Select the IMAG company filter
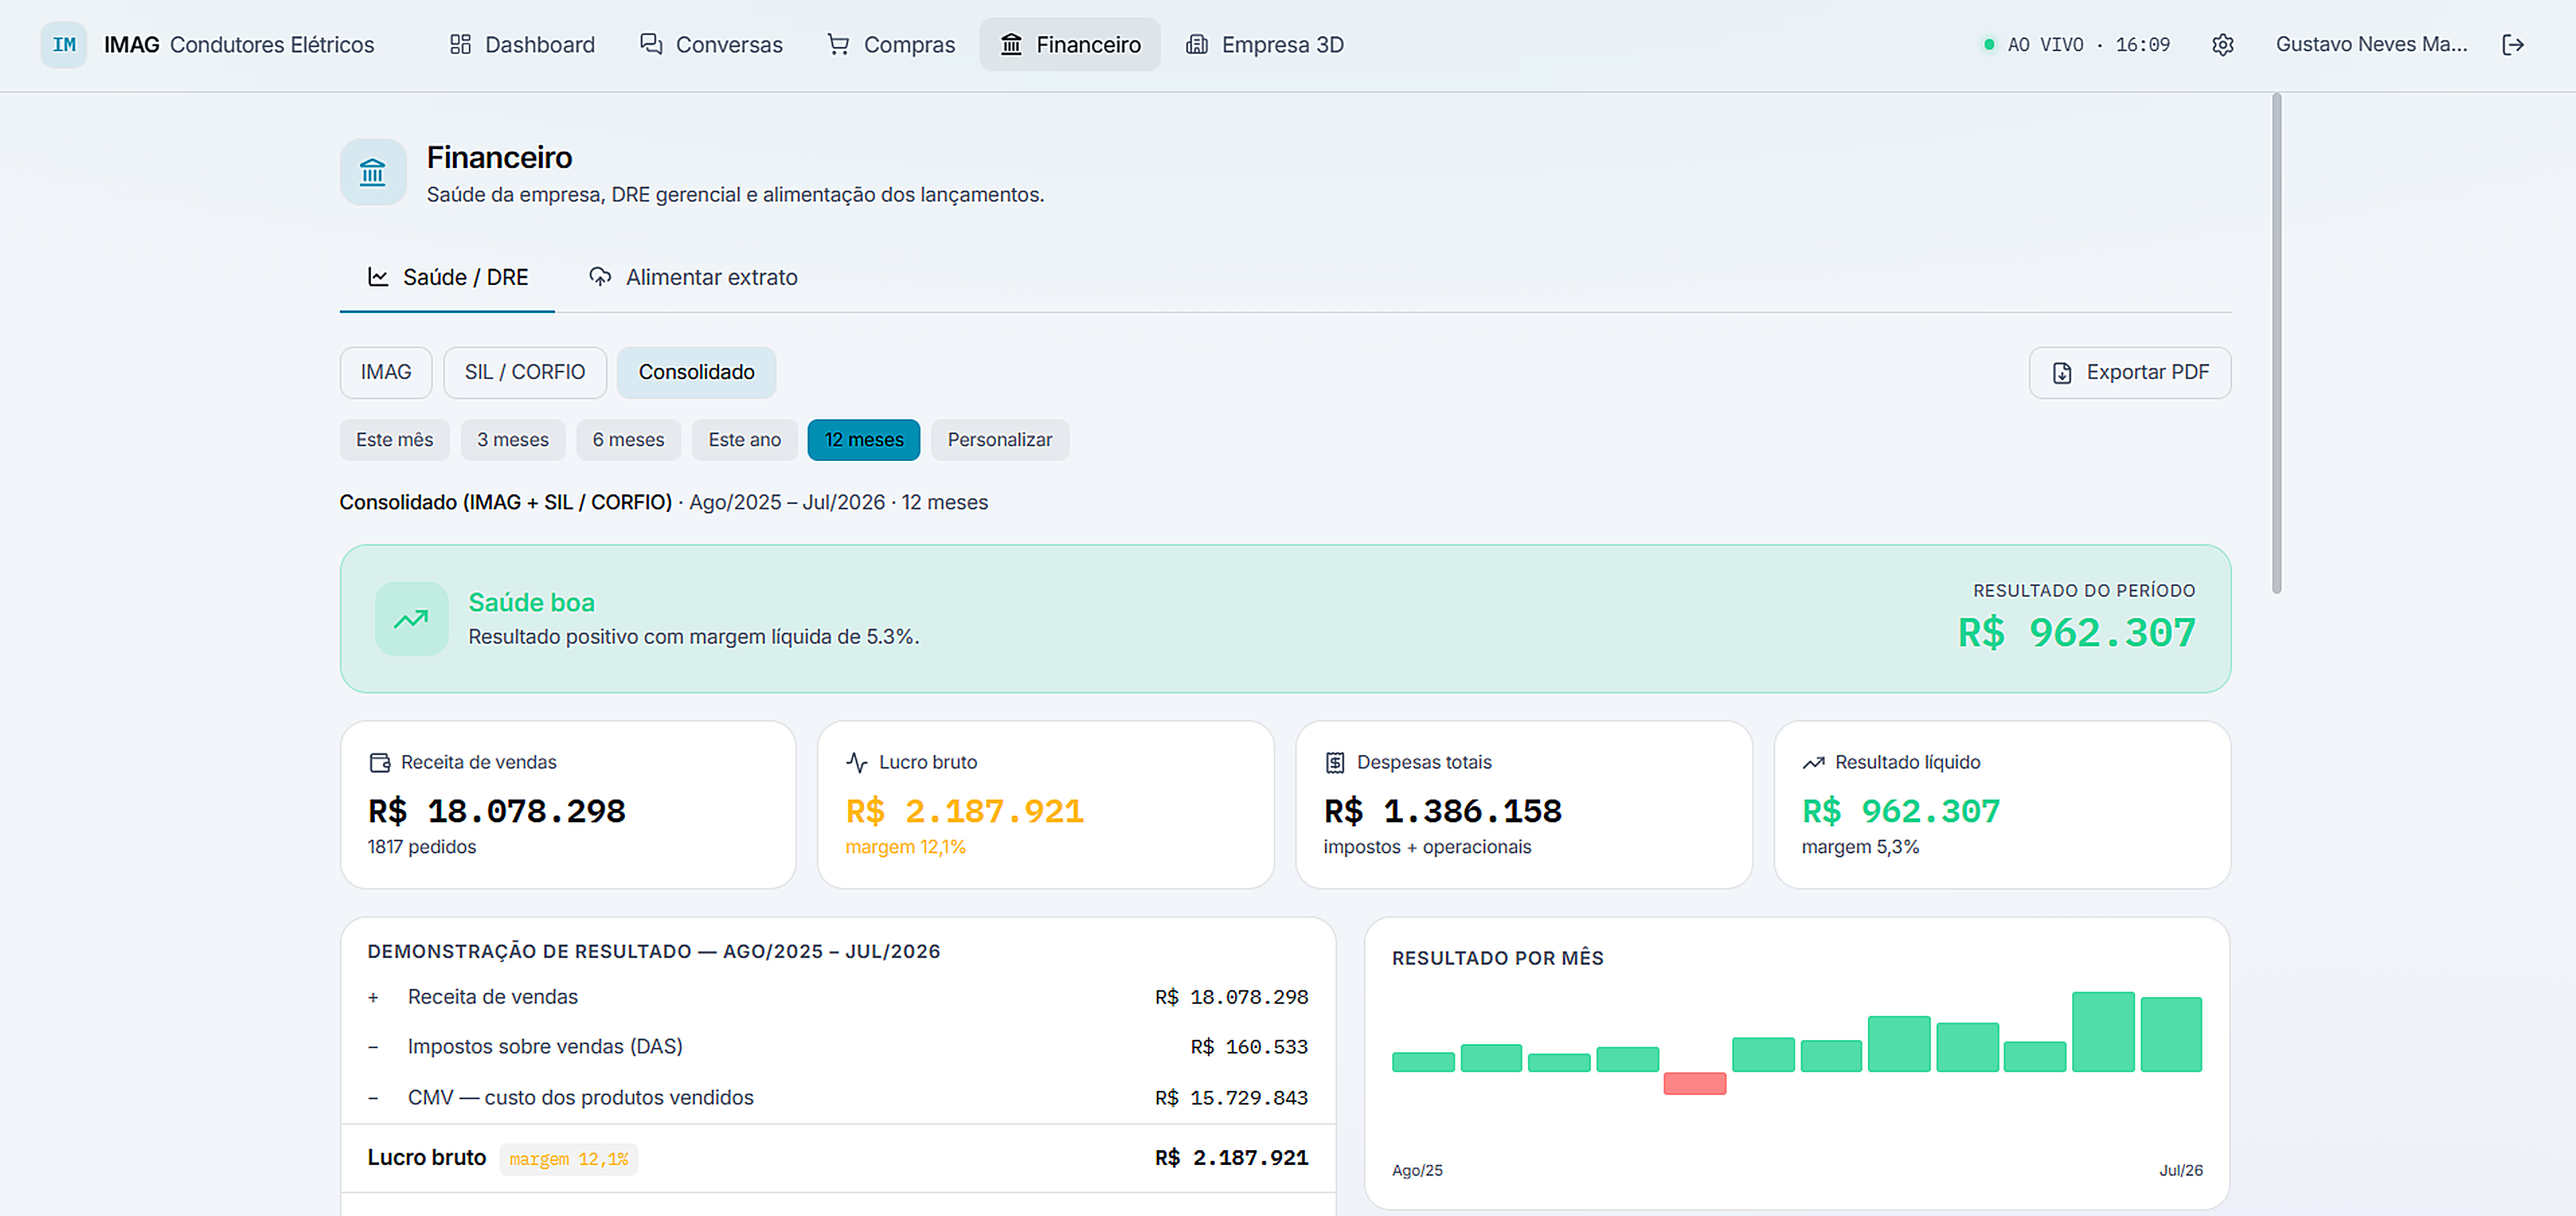 coord(386,372)
